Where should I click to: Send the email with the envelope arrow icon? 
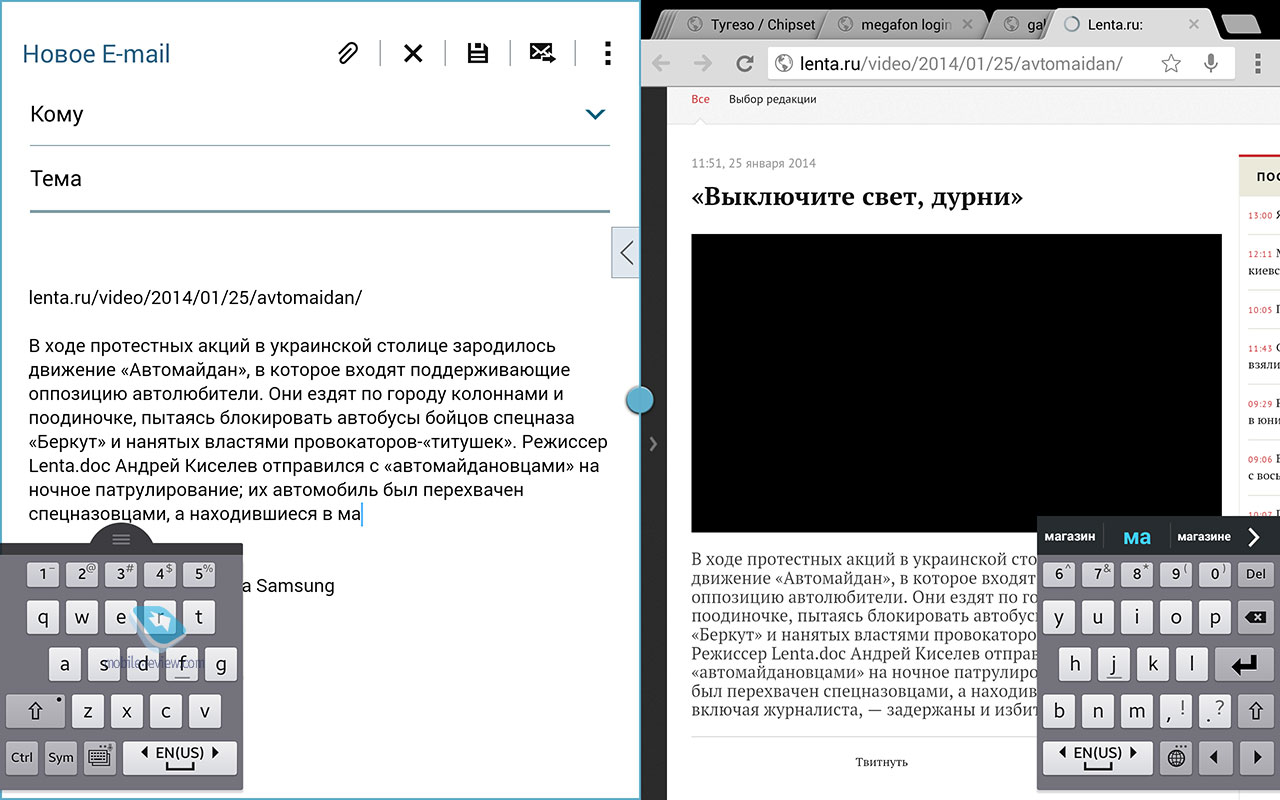click(x=543, y=54)
